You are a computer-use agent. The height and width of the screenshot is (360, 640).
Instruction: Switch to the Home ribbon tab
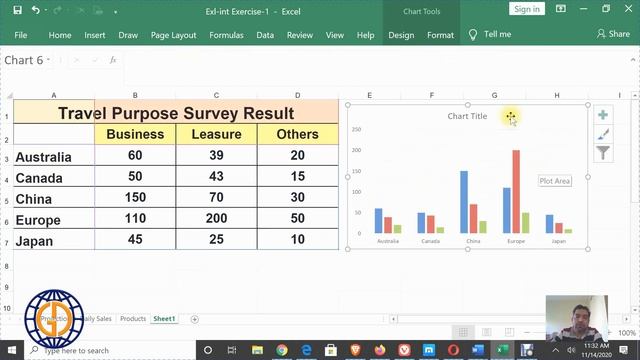click(60, 36)
